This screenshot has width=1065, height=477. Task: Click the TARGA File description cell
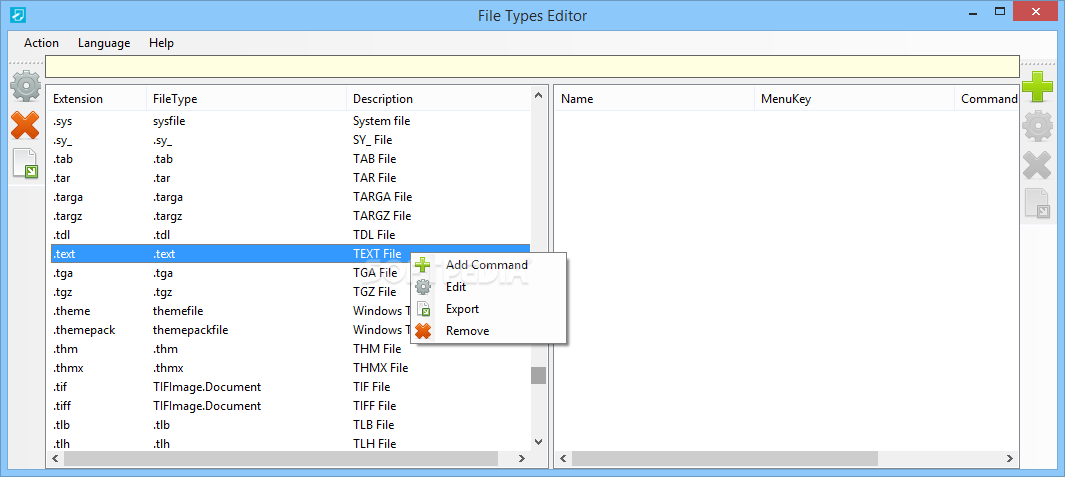(382, 197)
